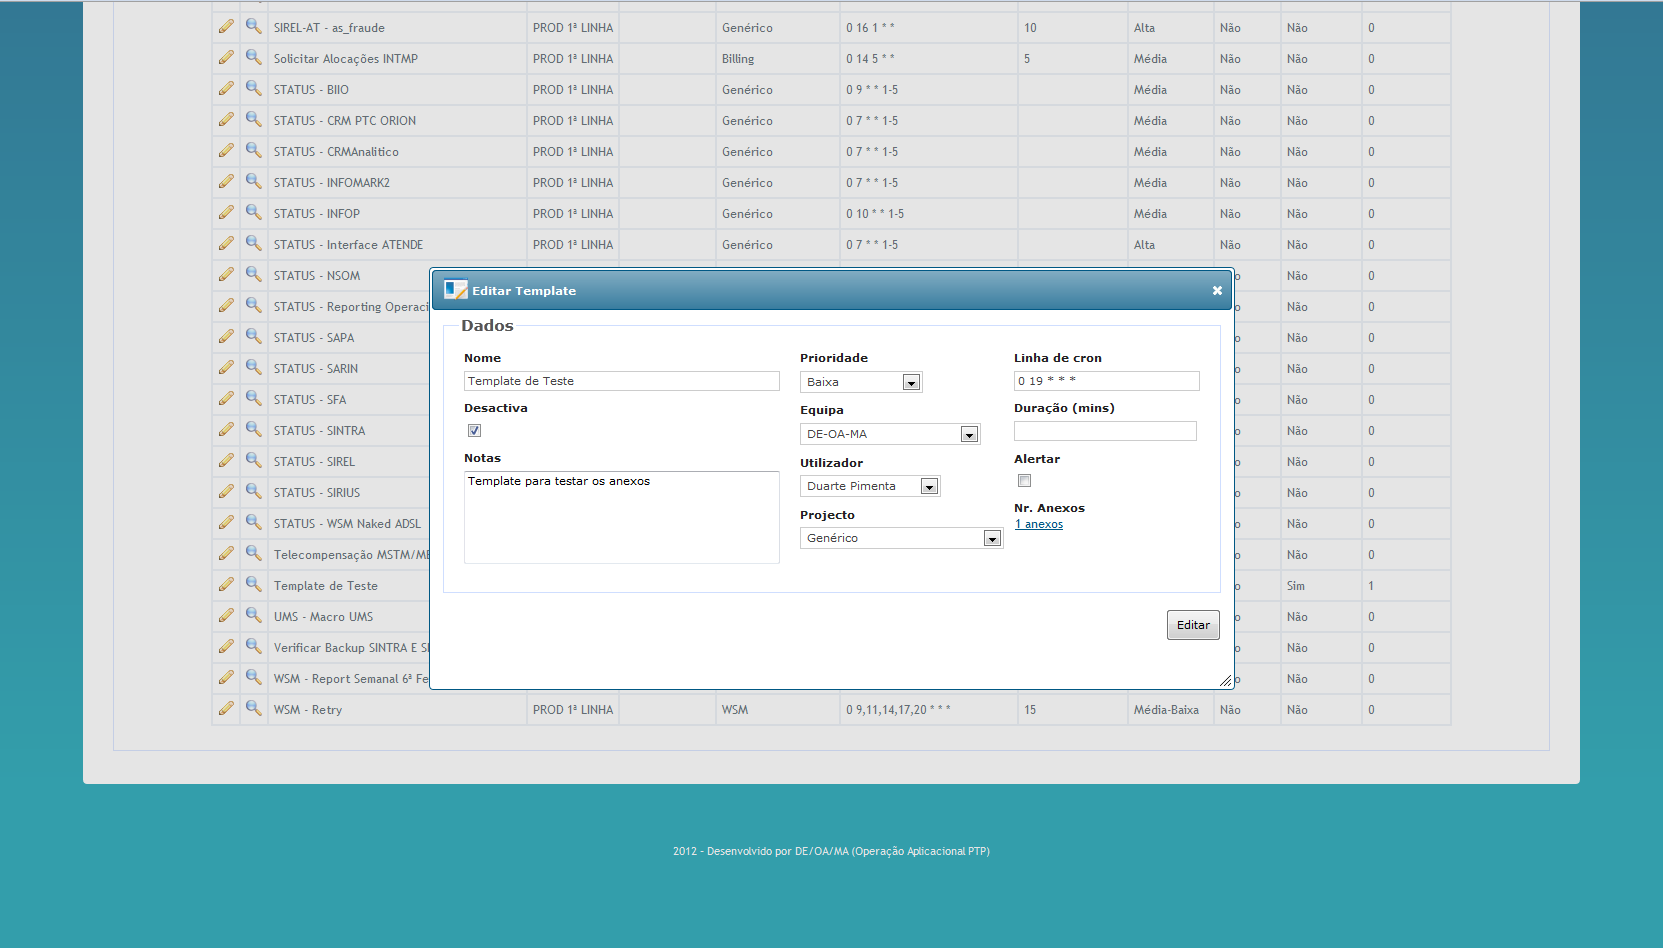
Task: Click pencil icon for Template de Teste
Action: pos(226,585)
